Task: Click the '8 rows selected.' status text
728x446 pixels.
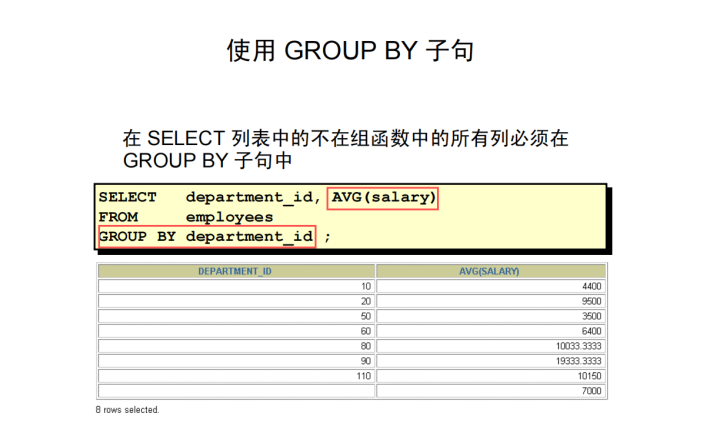Action: coord(127,410)
